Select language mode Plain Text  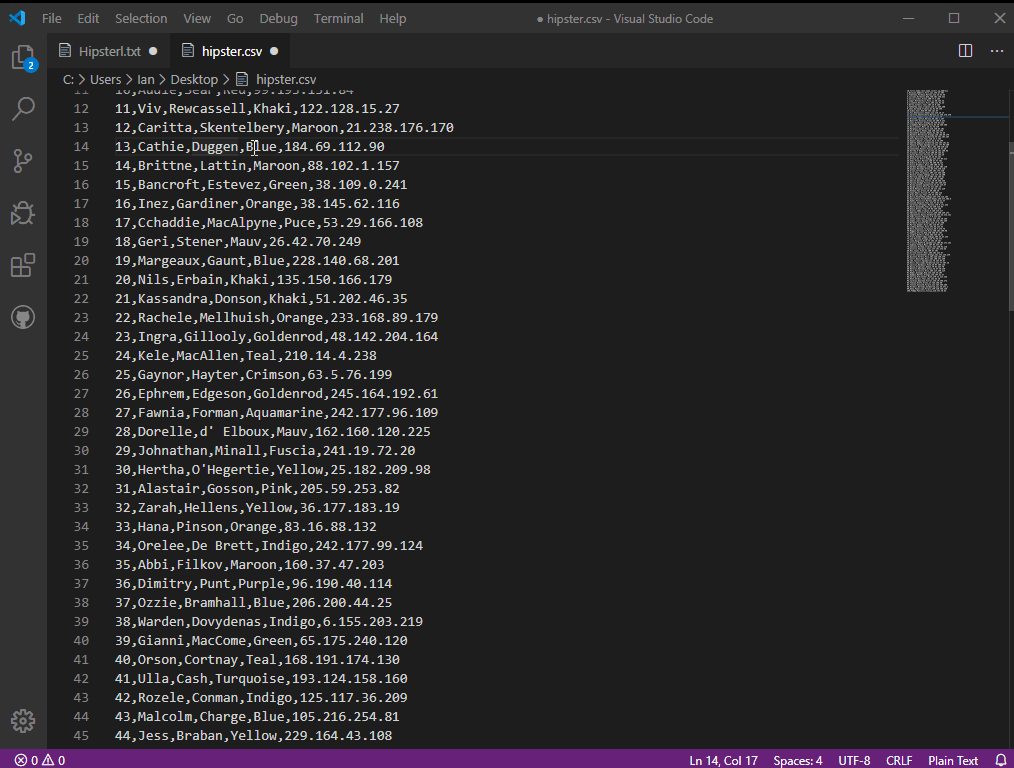point(953,760)
